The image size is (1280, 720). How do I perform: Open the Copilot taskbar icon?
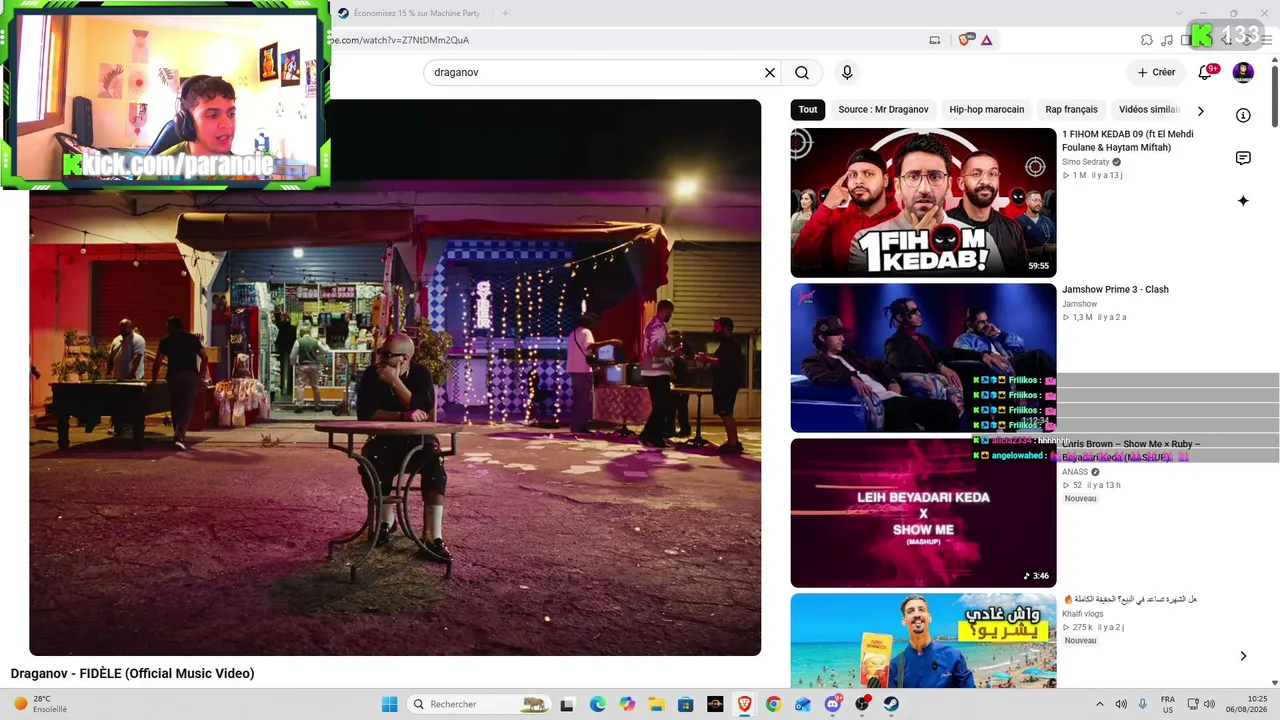click(627, 704)
